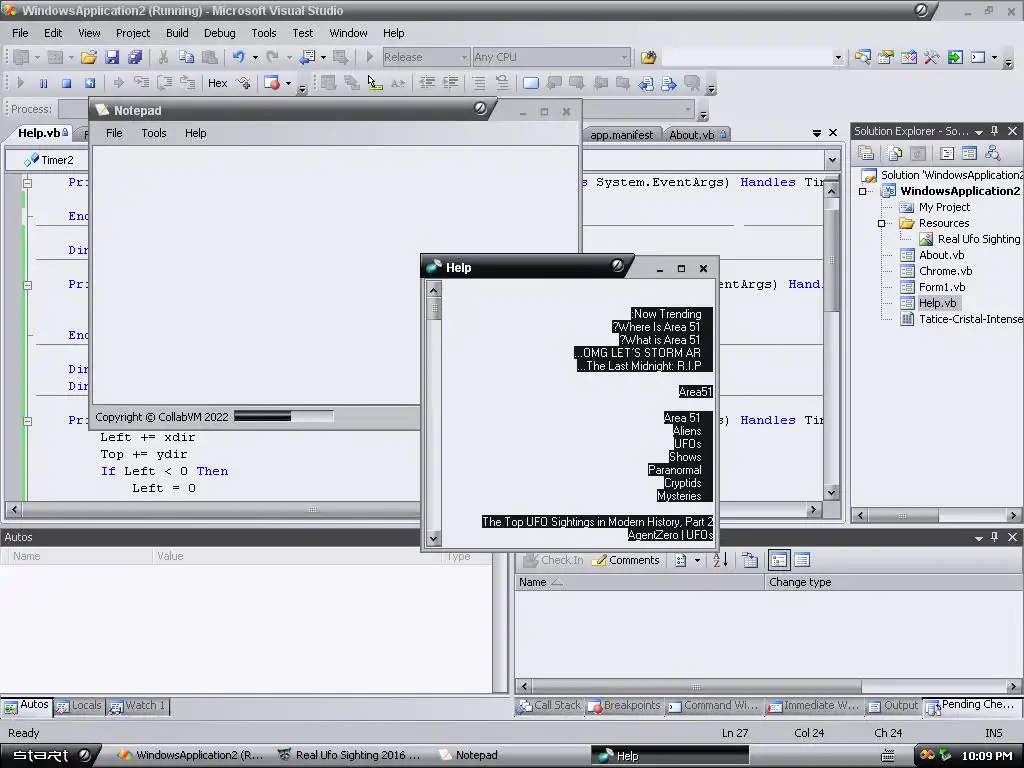The image size is (1024, 768).
Task: Click Solution Explorer Properties icon
Action: pos(866,153)
